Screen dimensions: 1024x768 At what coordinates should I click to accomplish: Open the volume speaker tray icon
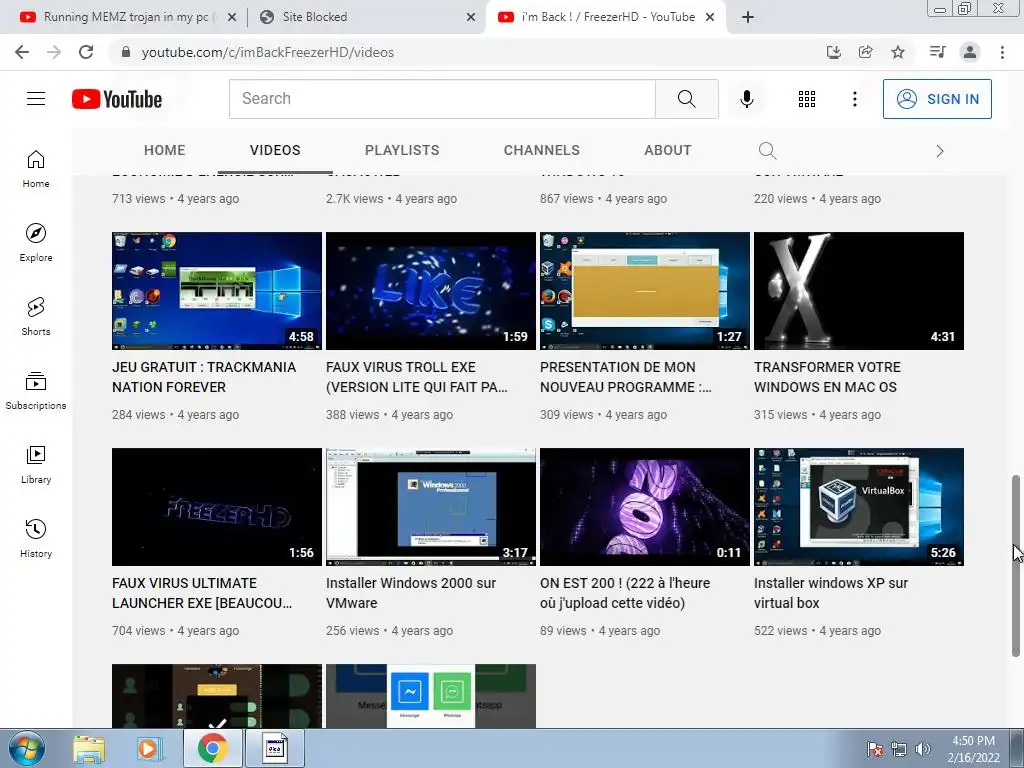pyautogui.click(x=923, y=749)
